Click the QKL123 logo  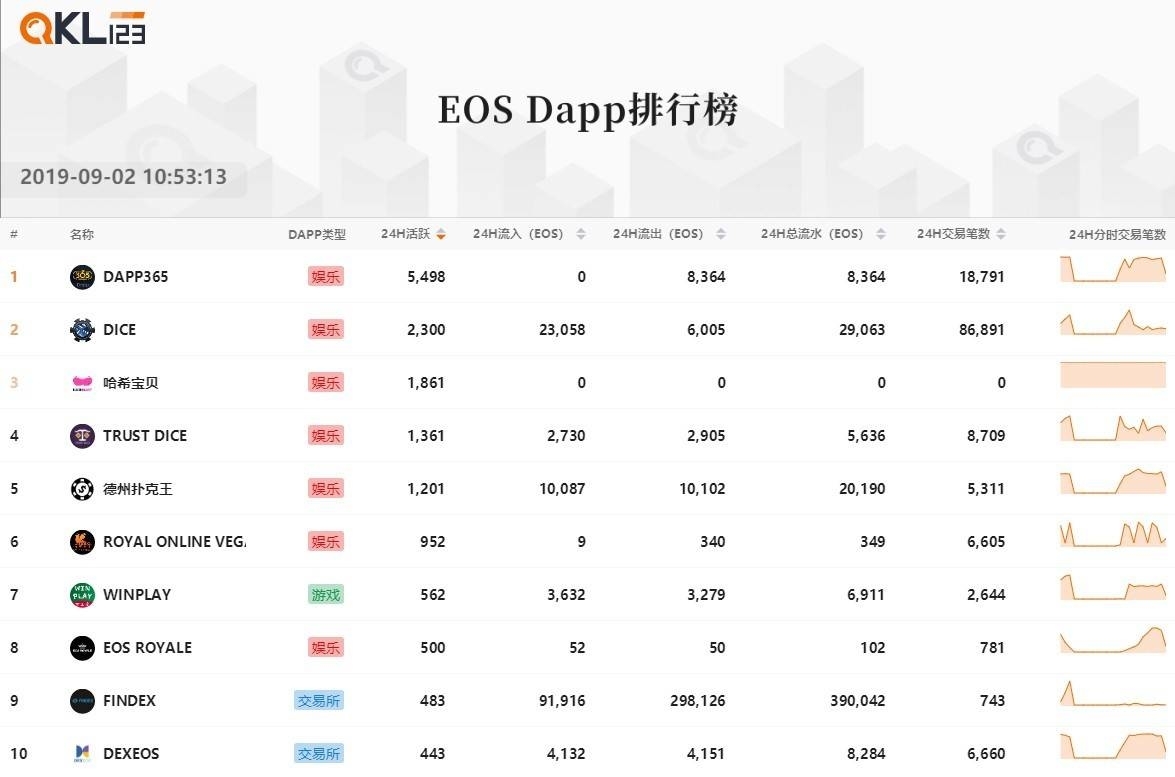click(82, 28)
